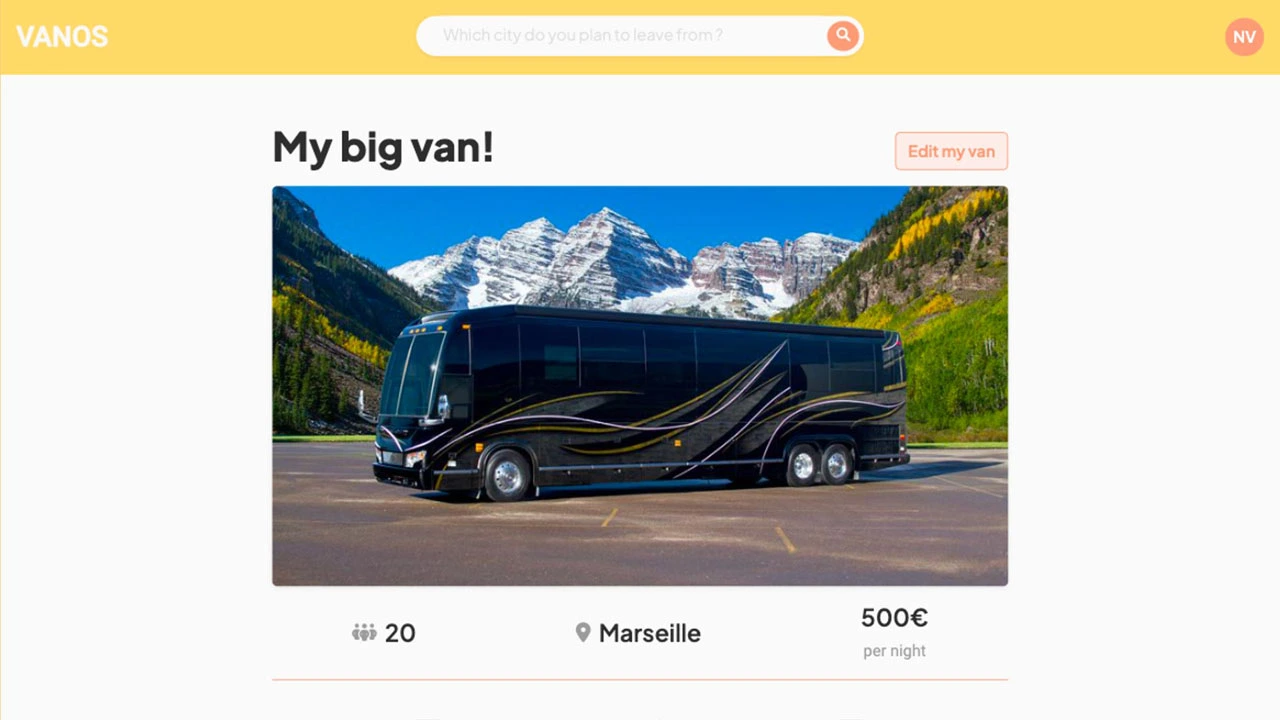Click the magnifying glass search icon
Screen dimensions: 1280x720
point(843,36)
